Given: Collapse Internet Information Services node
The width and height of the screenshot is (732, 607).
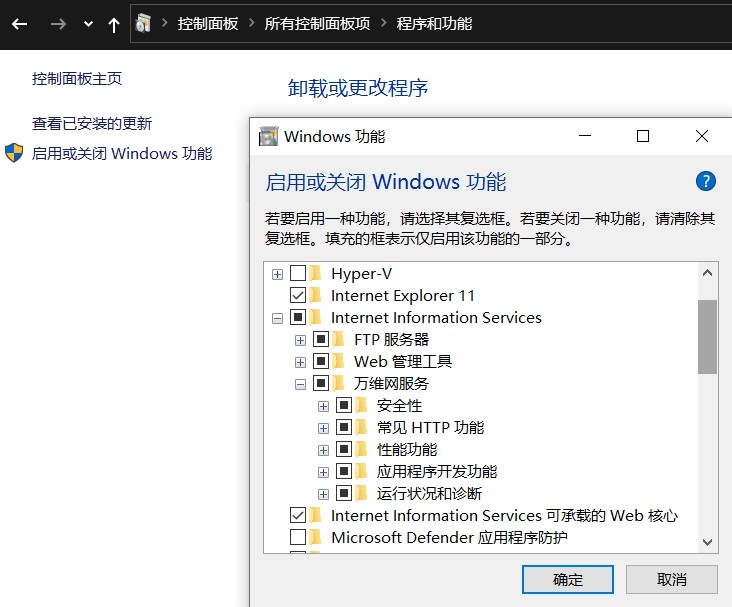Looking at the screenshot, I should tap(277, 318).
